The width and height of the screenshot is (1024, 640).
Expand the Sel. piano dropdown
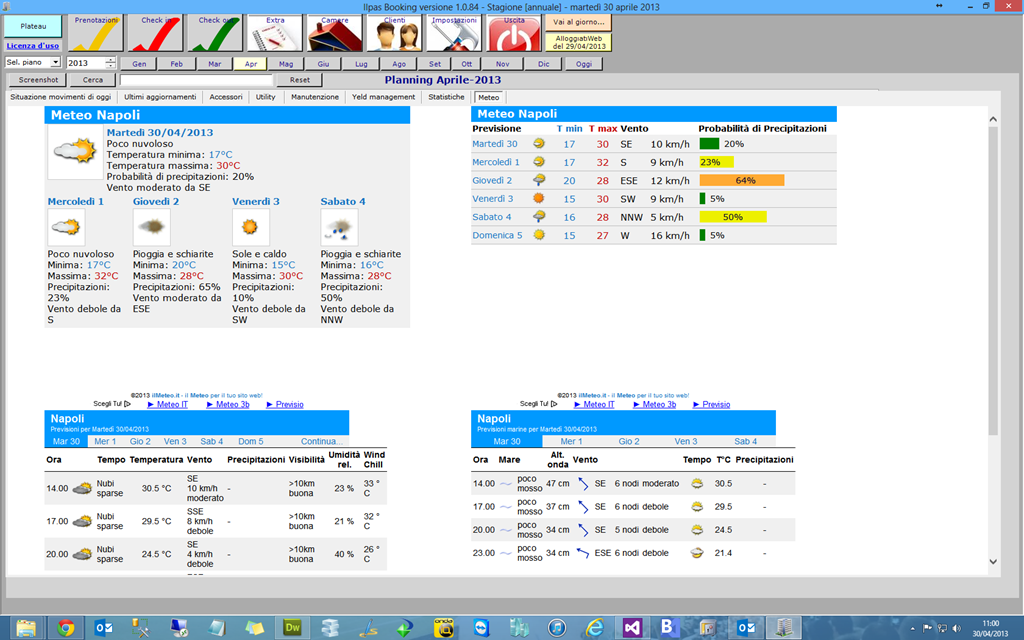(56, 63)
